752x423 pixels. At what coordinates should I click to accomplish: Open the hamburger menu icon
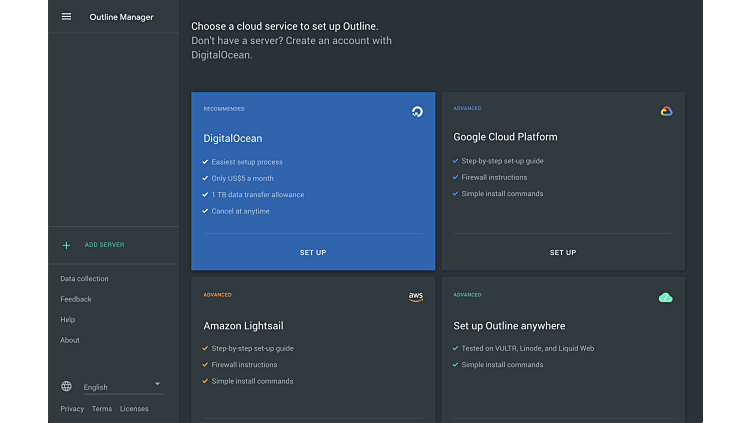(66, 17)
